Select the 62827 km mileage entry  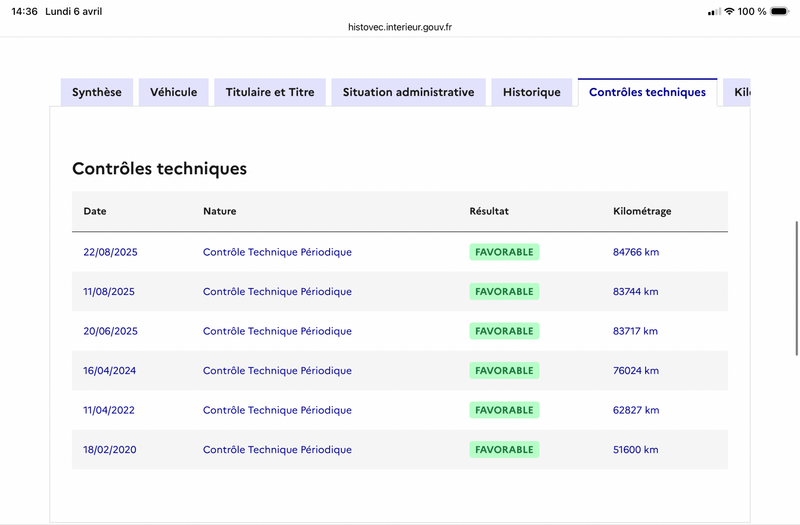[x=635, y=410]
